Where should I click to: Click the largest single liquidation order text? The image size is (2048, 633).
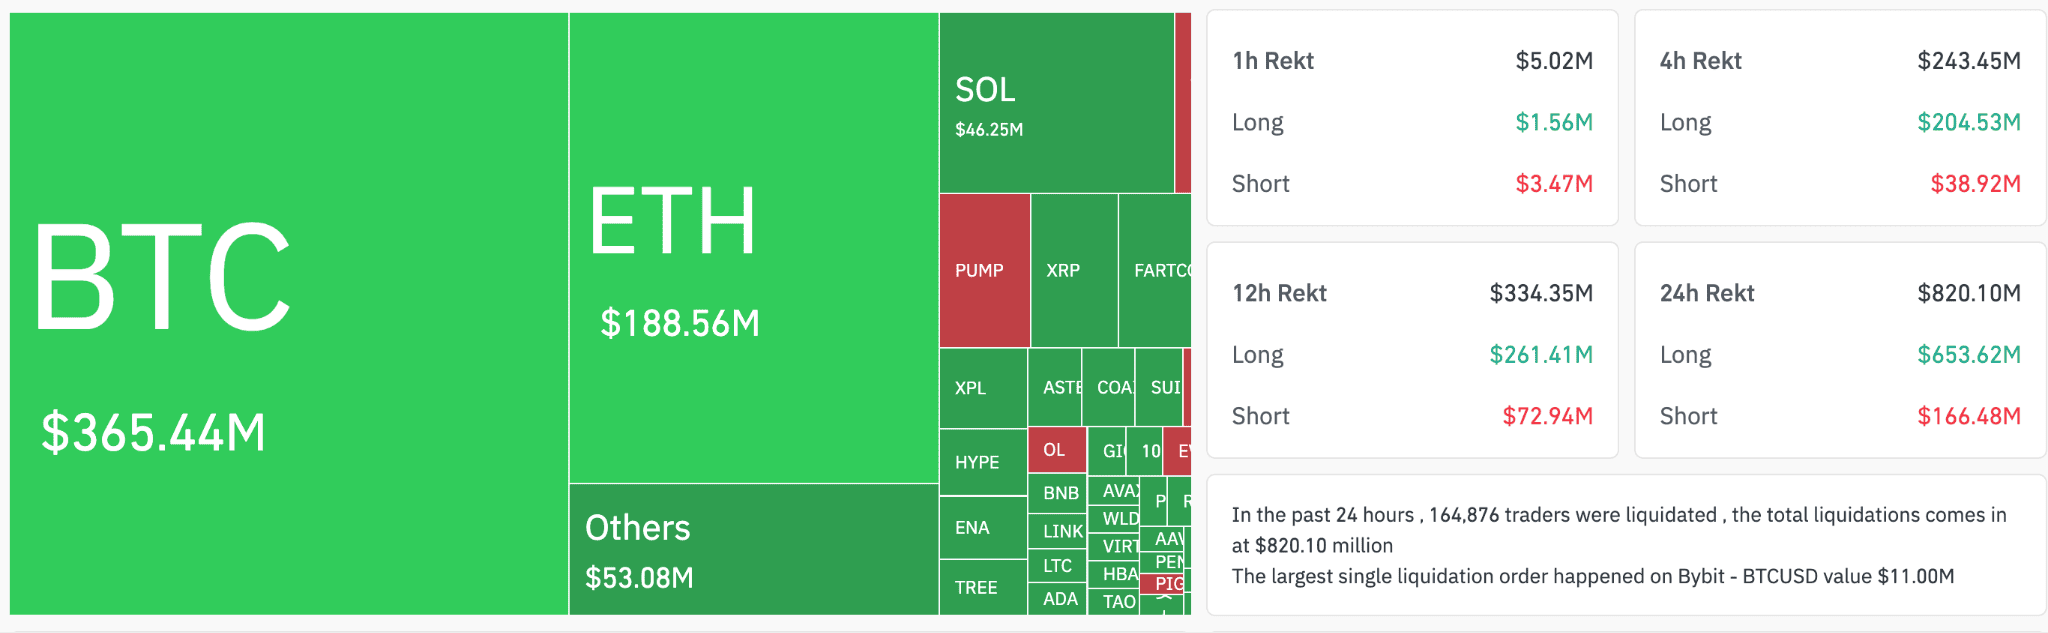point(1592,576)
